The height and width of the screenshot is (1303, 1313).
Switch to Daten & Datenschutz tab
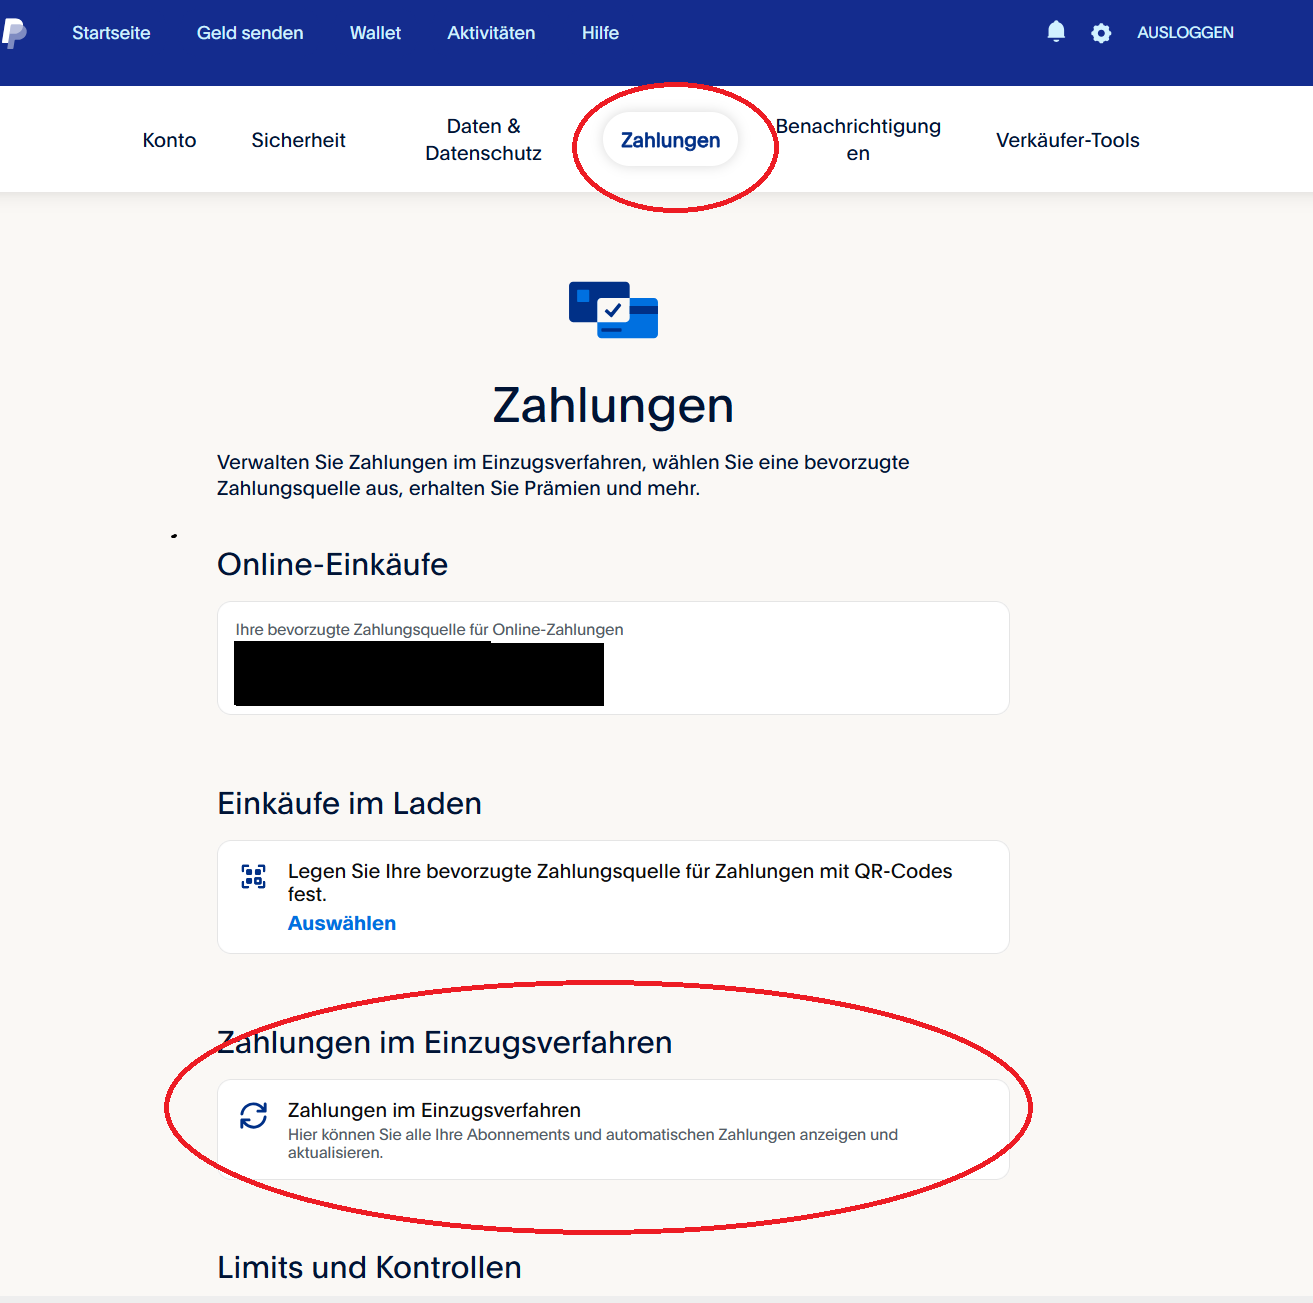click(x=483, y=140)
